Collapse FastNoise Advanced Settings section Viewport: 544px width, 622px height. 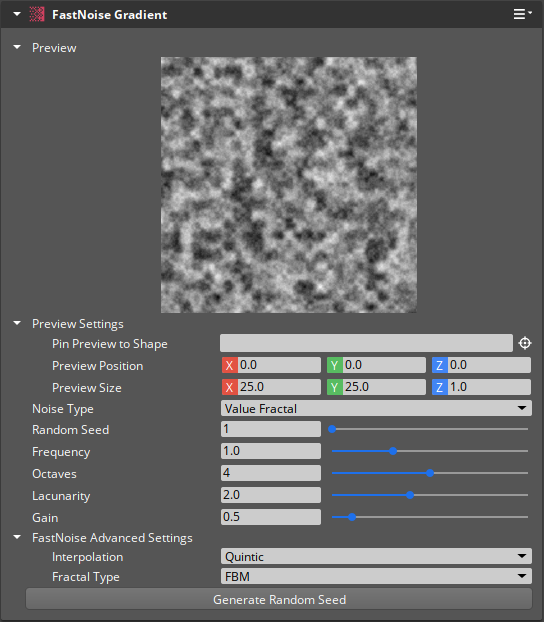click(x=17, y=537)
